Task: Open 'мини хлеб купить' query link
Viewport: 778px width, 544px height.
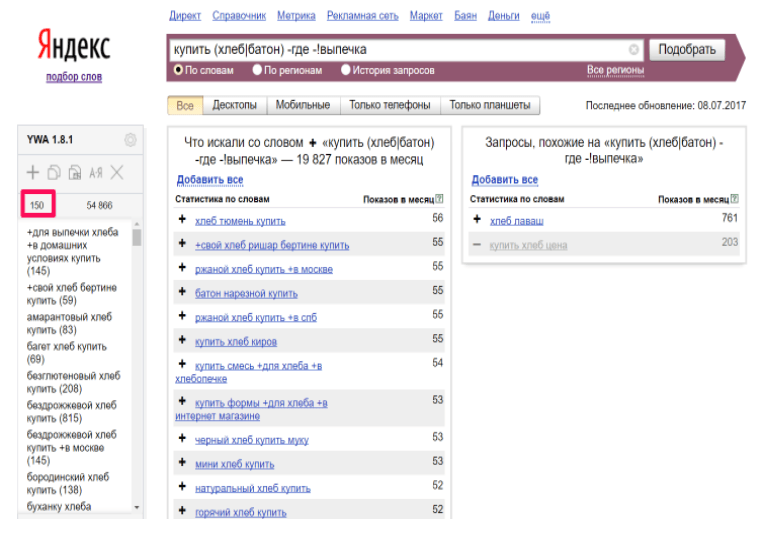Action: click(x=234, y=464)
